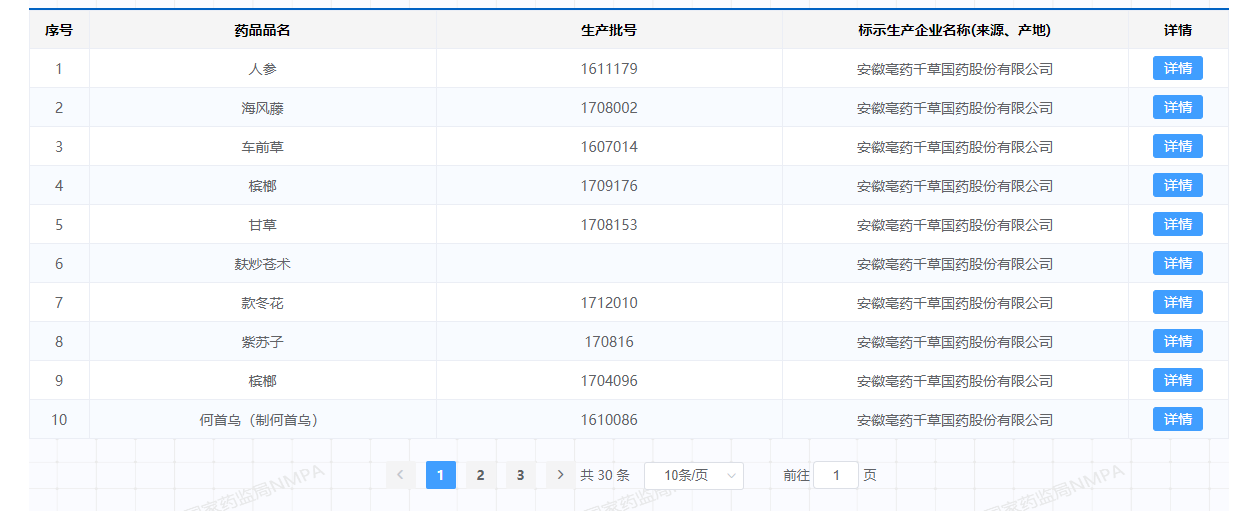Click the 前往 page number input field
The width and height of the screenshot is (1256, 524).
coord(835,475)
